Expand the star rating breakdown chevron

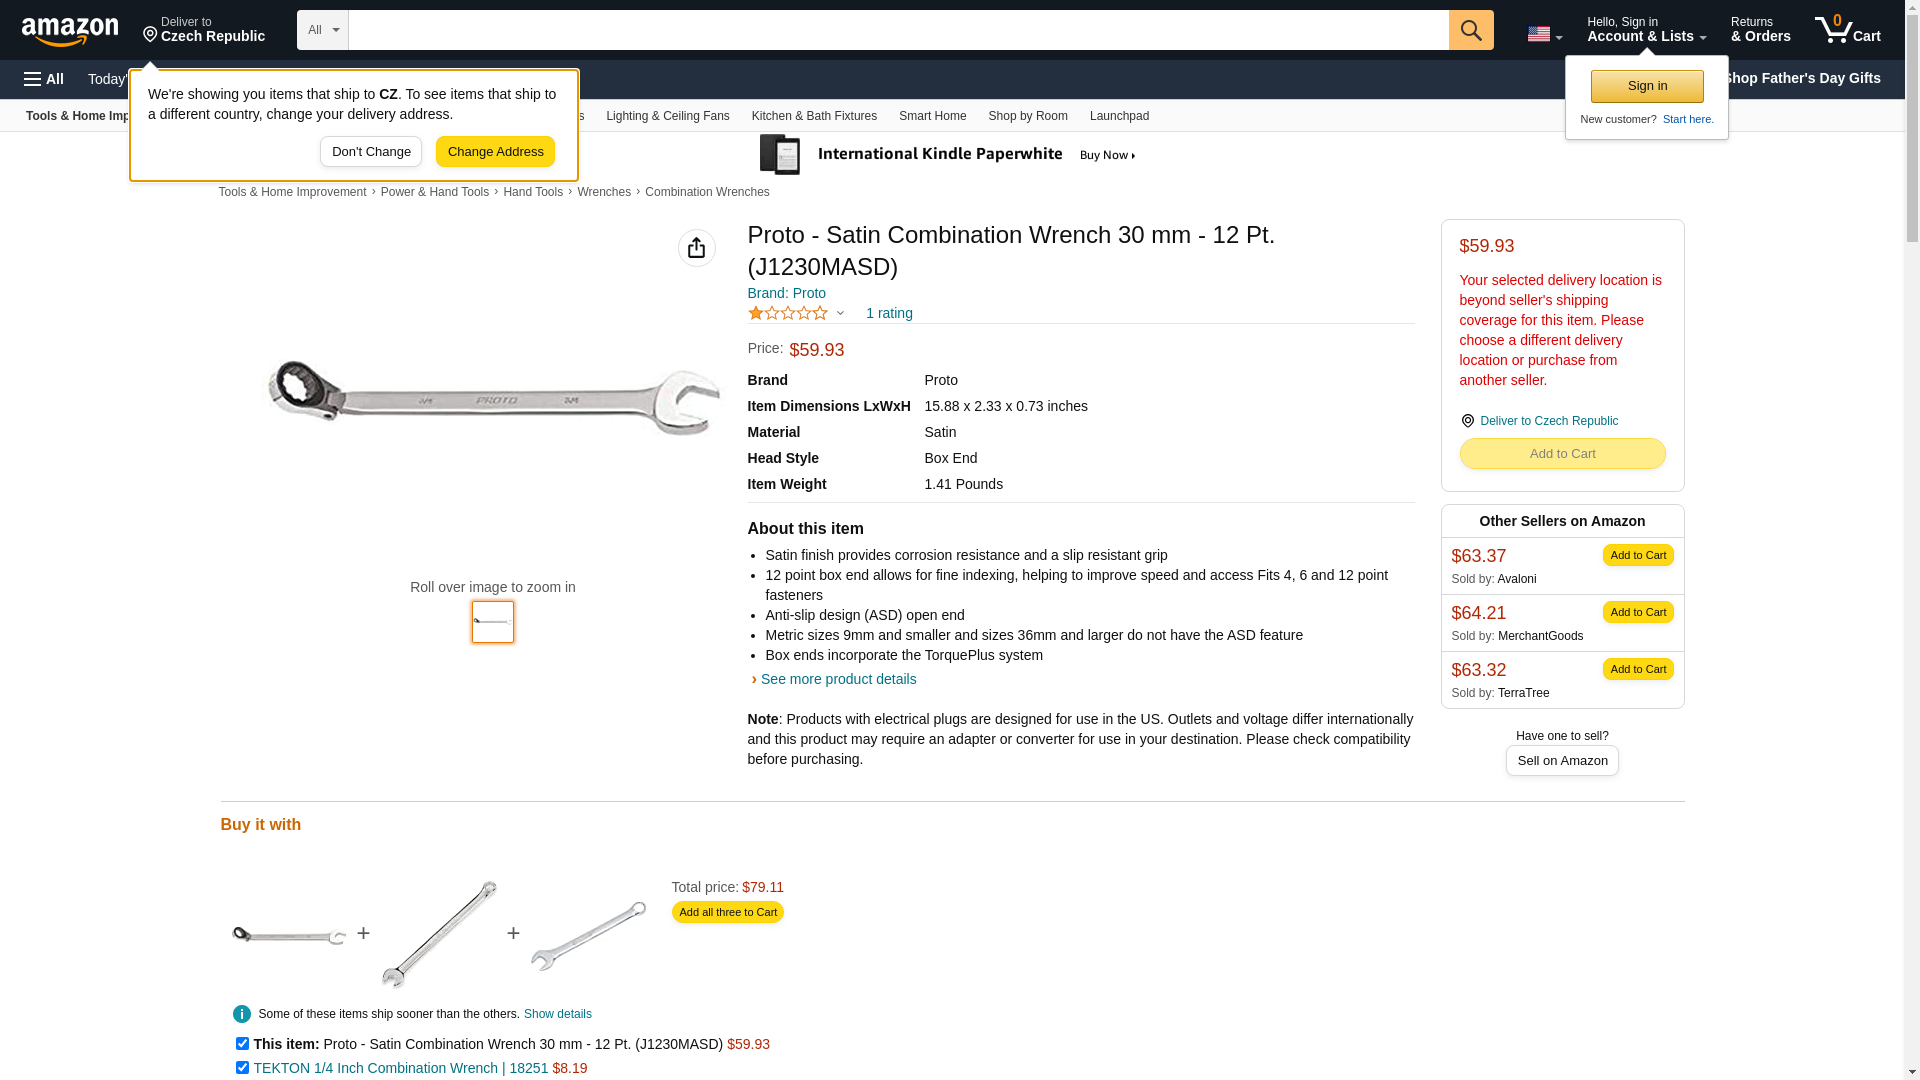coord(840,313)
